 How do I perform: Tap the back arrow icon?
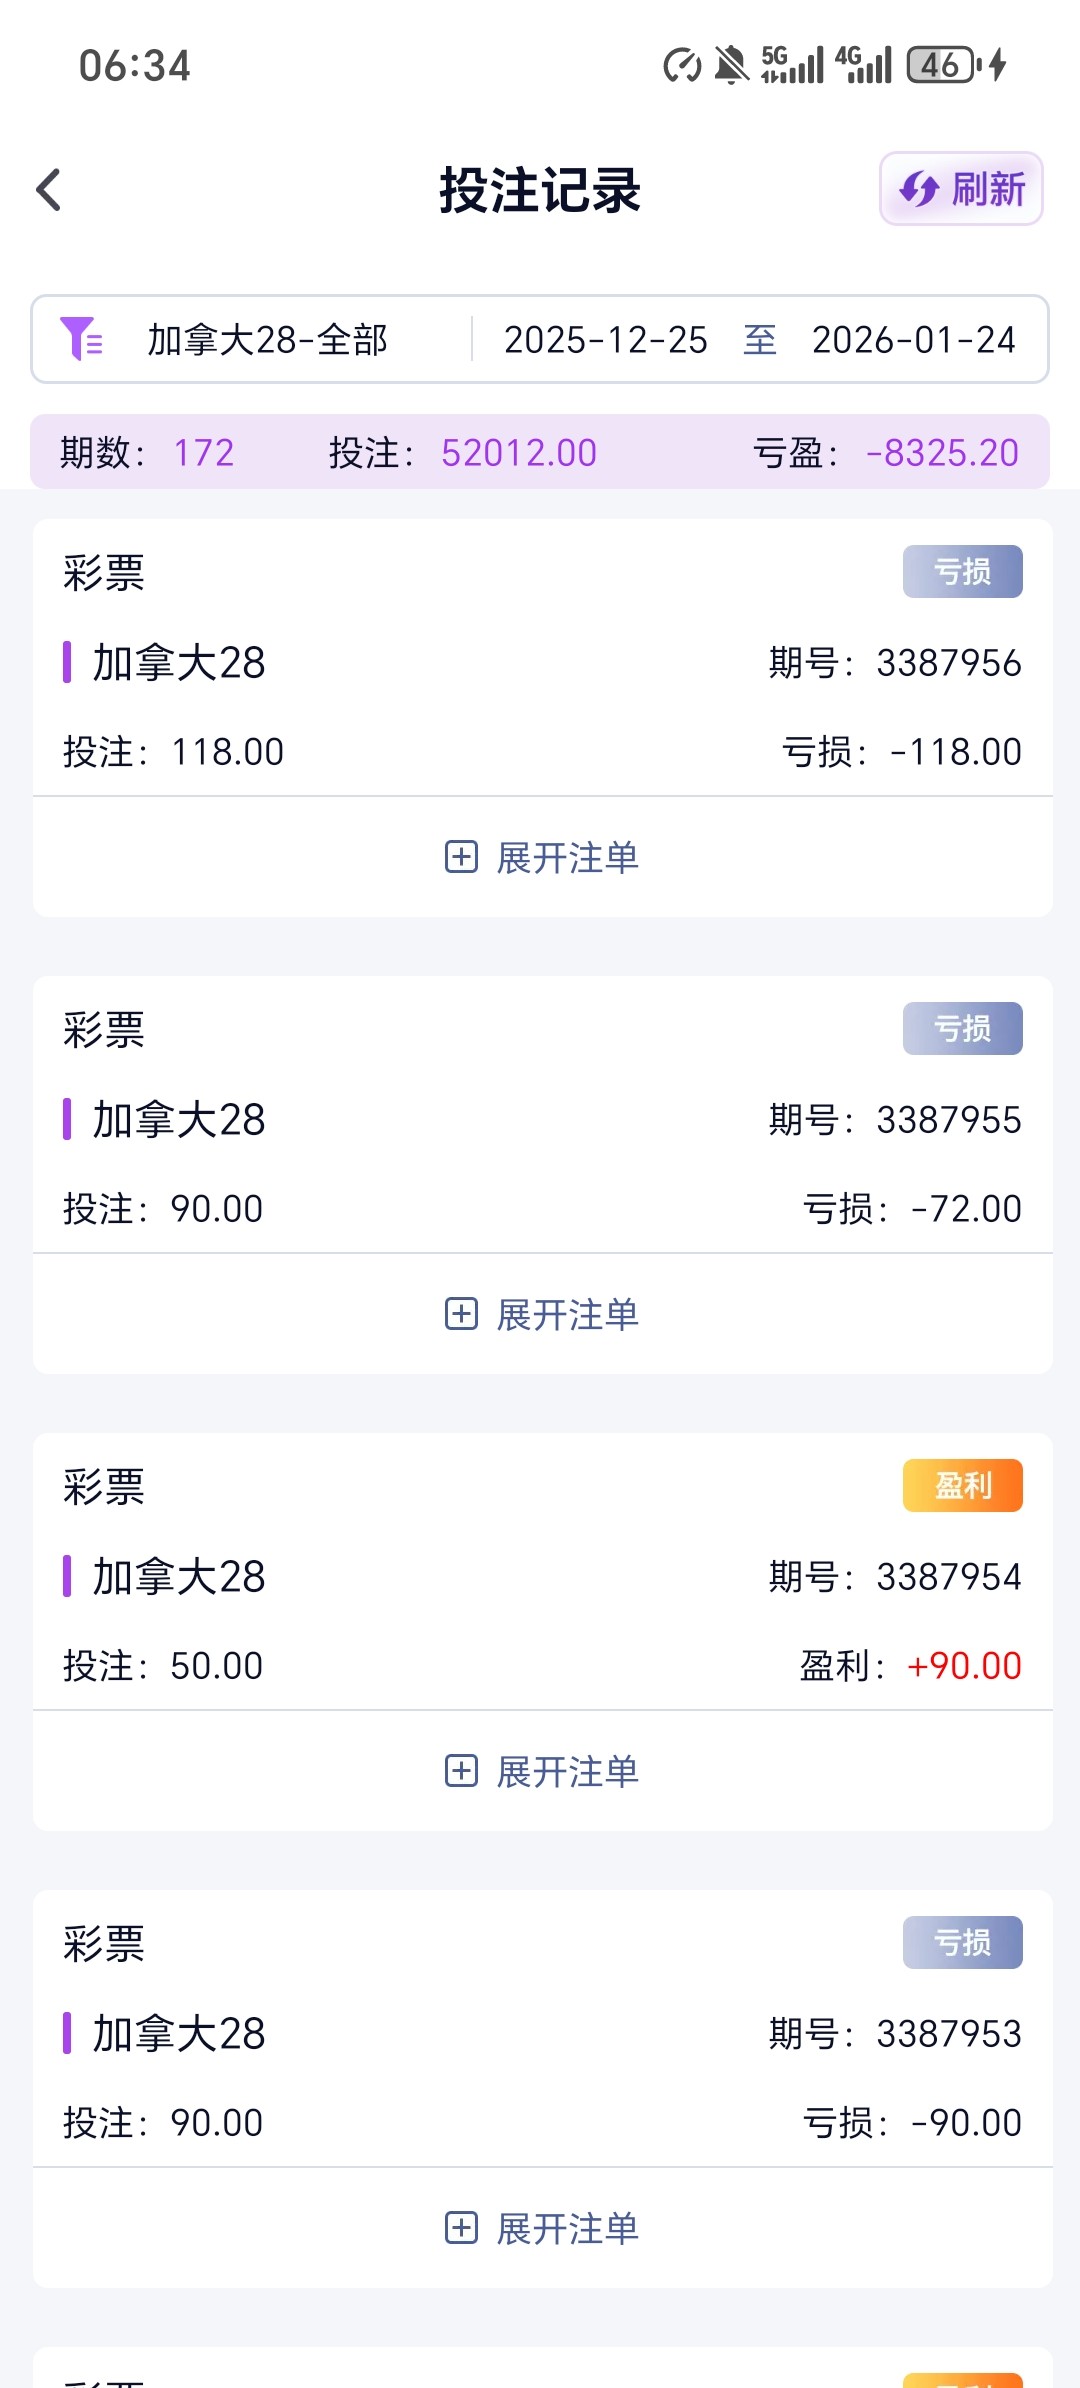[x=49, y=190]
